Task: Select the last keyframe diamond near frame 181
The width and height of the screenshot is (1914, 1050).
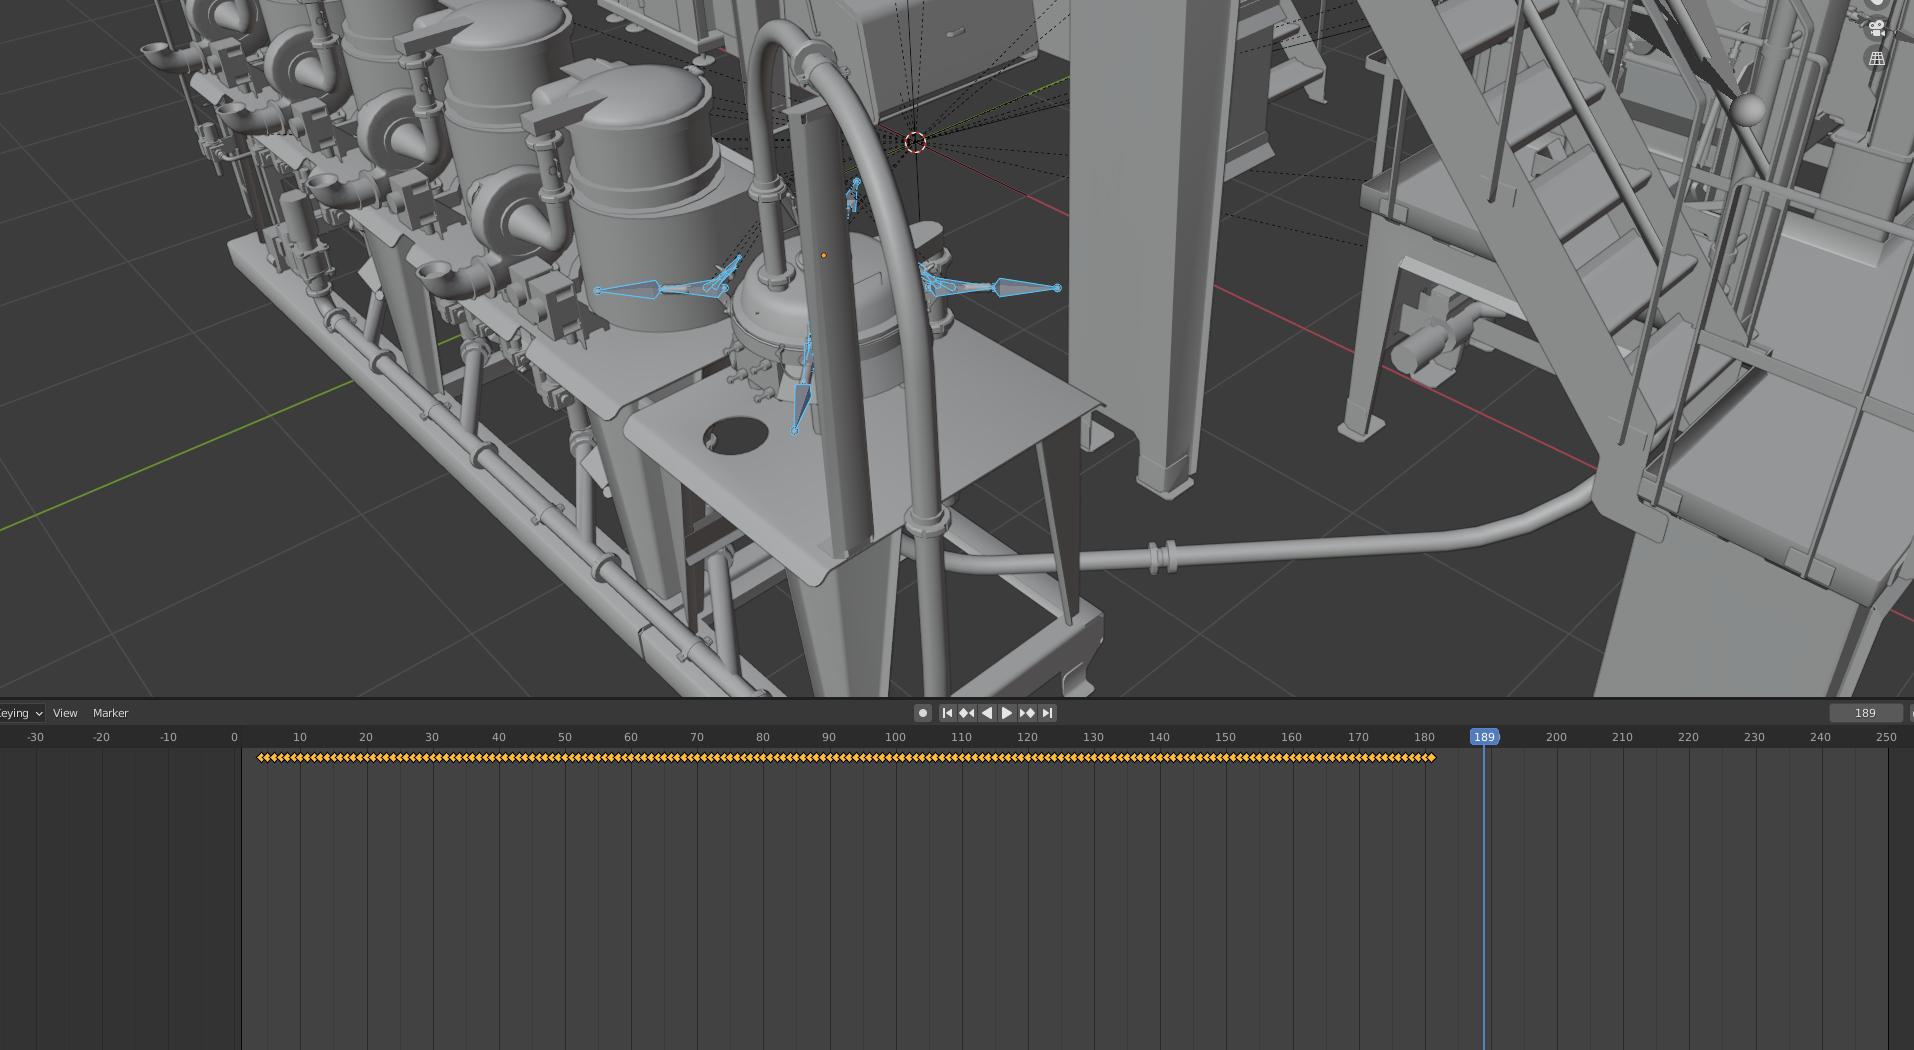Action: pos(1432,757)
